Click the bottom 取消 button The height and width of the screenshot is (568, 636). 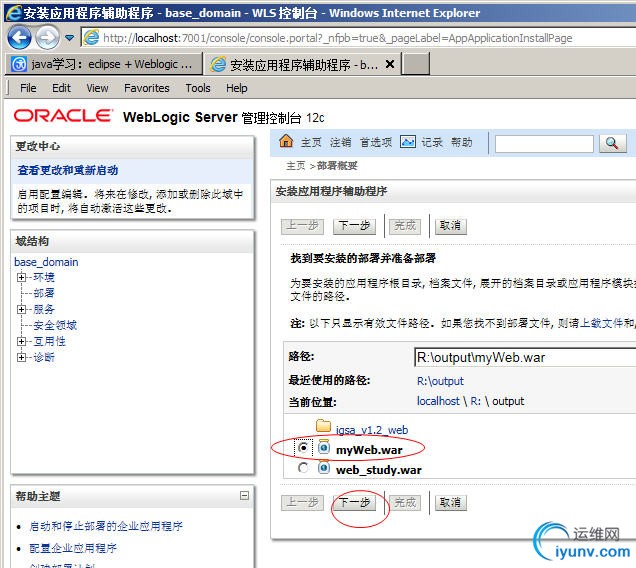click(451, 503)
